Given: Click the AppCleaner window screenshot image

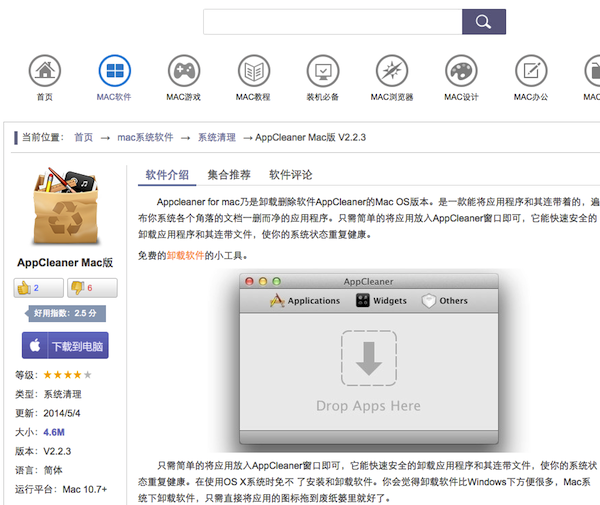Looking at the screenshot, I should pyautogui.click(x=369, y=359).
